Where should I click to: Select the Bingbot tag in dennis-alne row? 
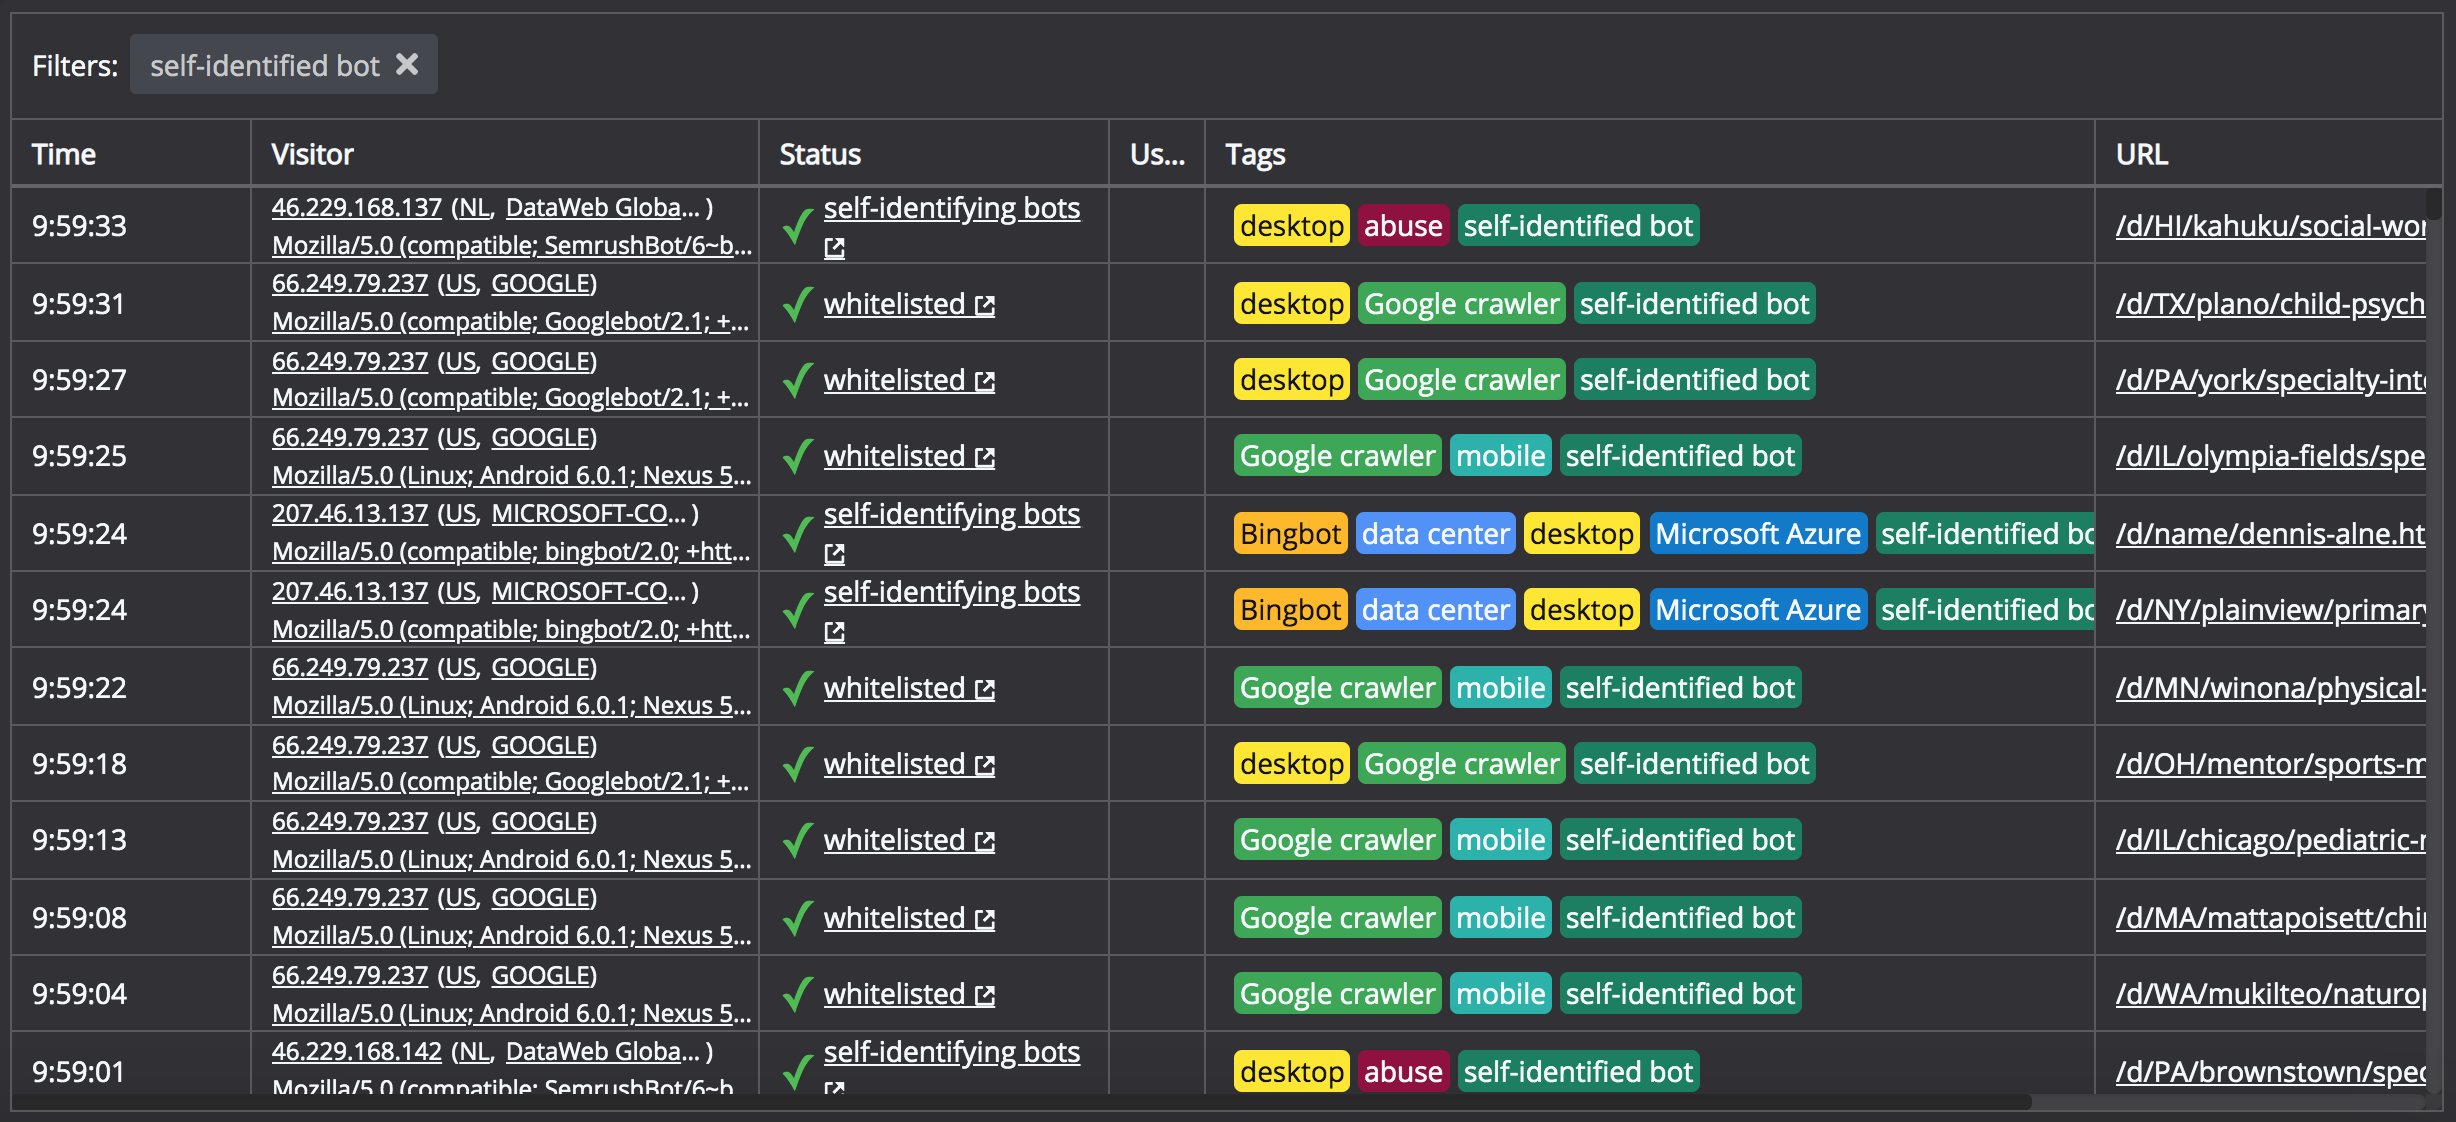pyautogui.click(x=1290, y=534)
